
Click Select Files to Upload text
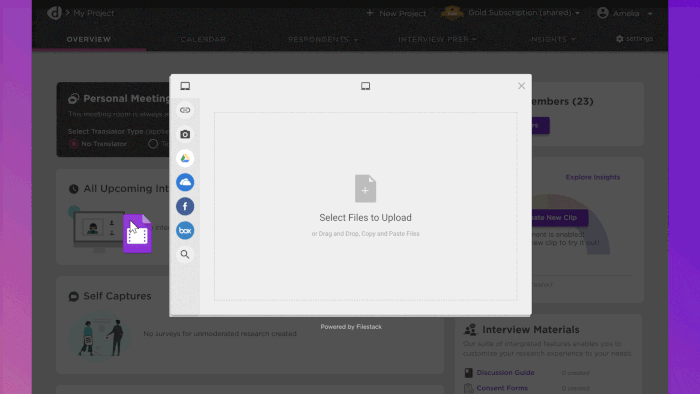click(365, 218)
